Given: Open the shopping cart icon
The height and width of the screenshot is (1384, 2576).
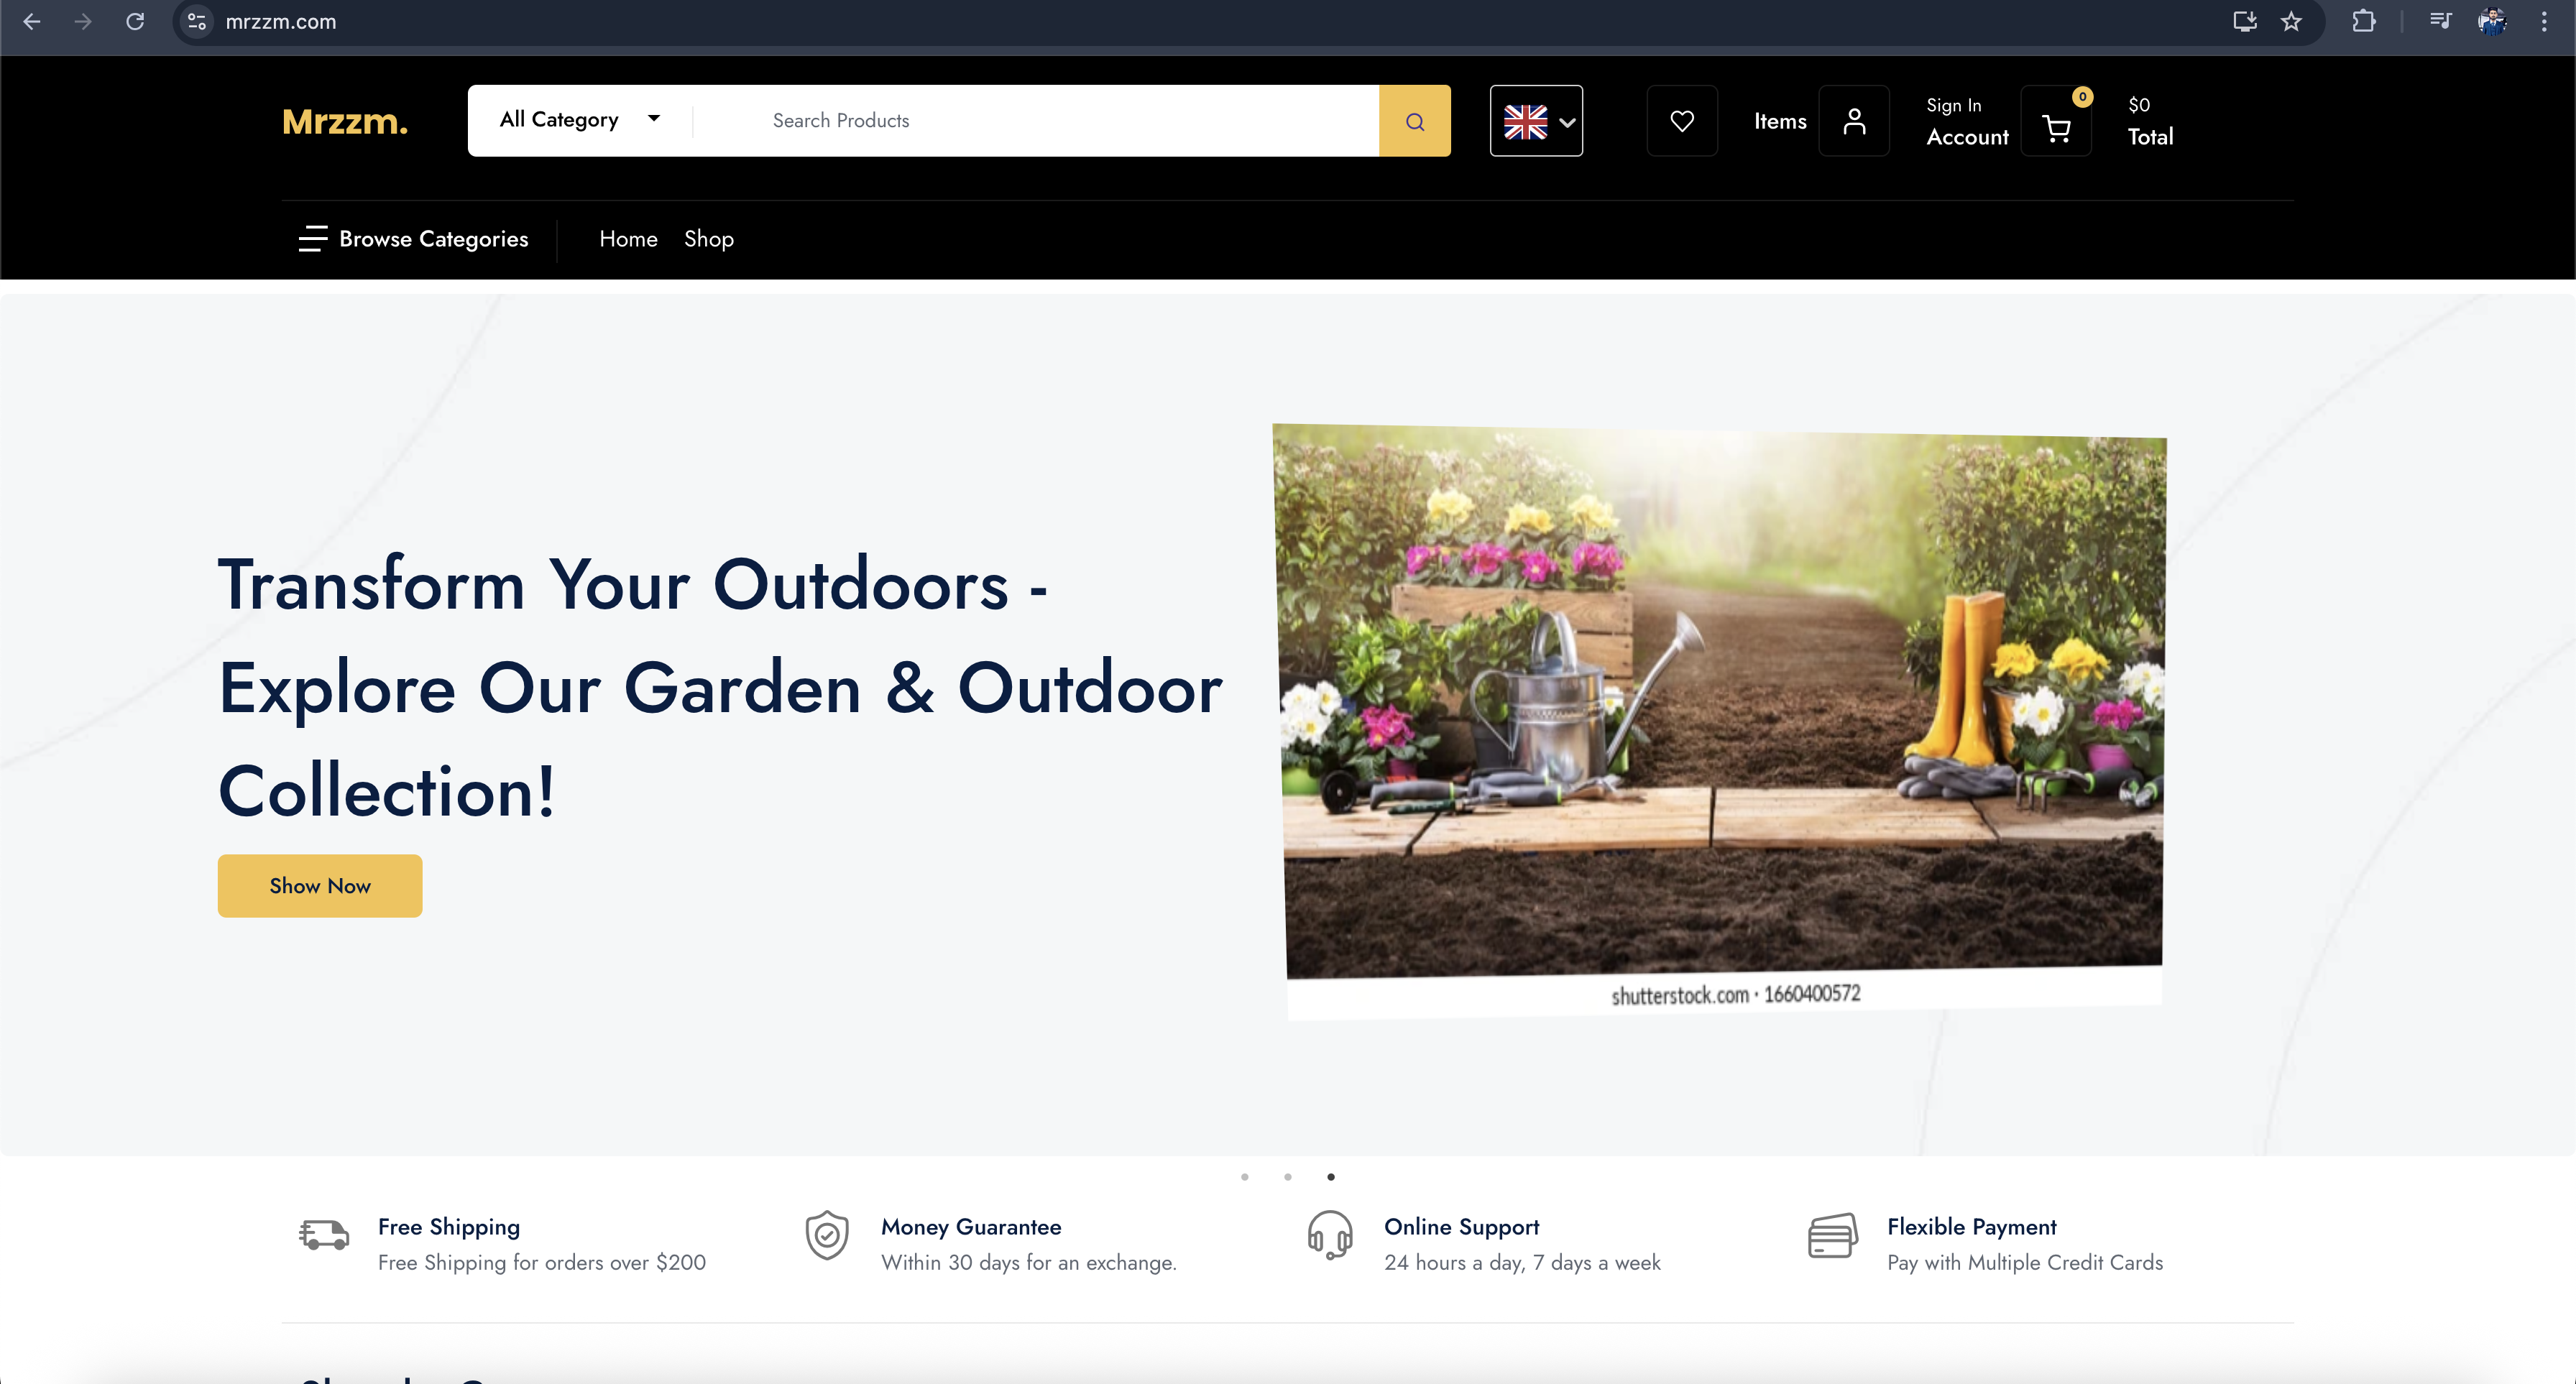Looking at the screenshot, I should [2056, 127].
